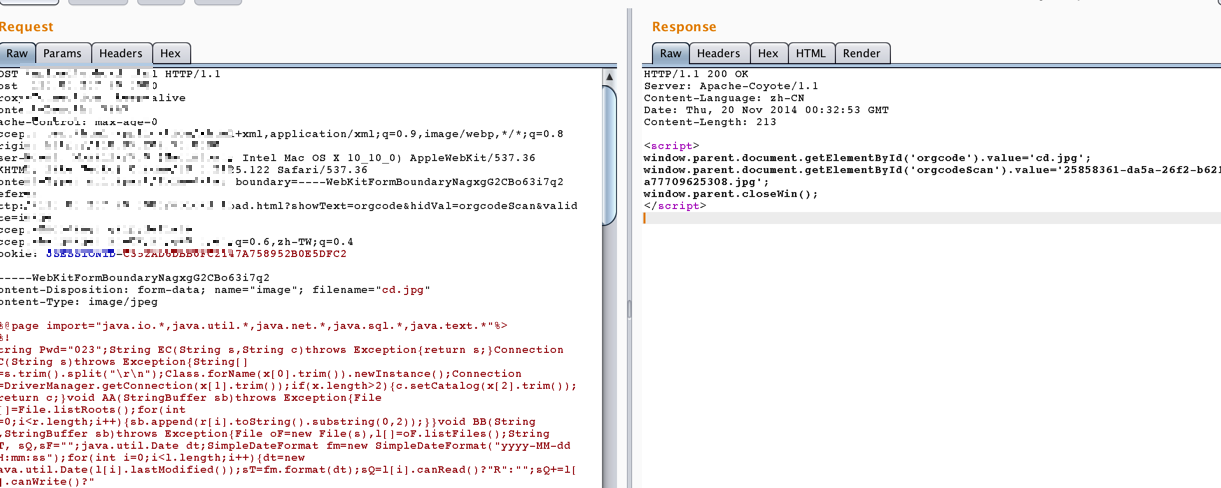Click the WebKitFormBoundary line above Content-Disposition
The width and height of the screenshot is (1221, 488).
[135, 278]
